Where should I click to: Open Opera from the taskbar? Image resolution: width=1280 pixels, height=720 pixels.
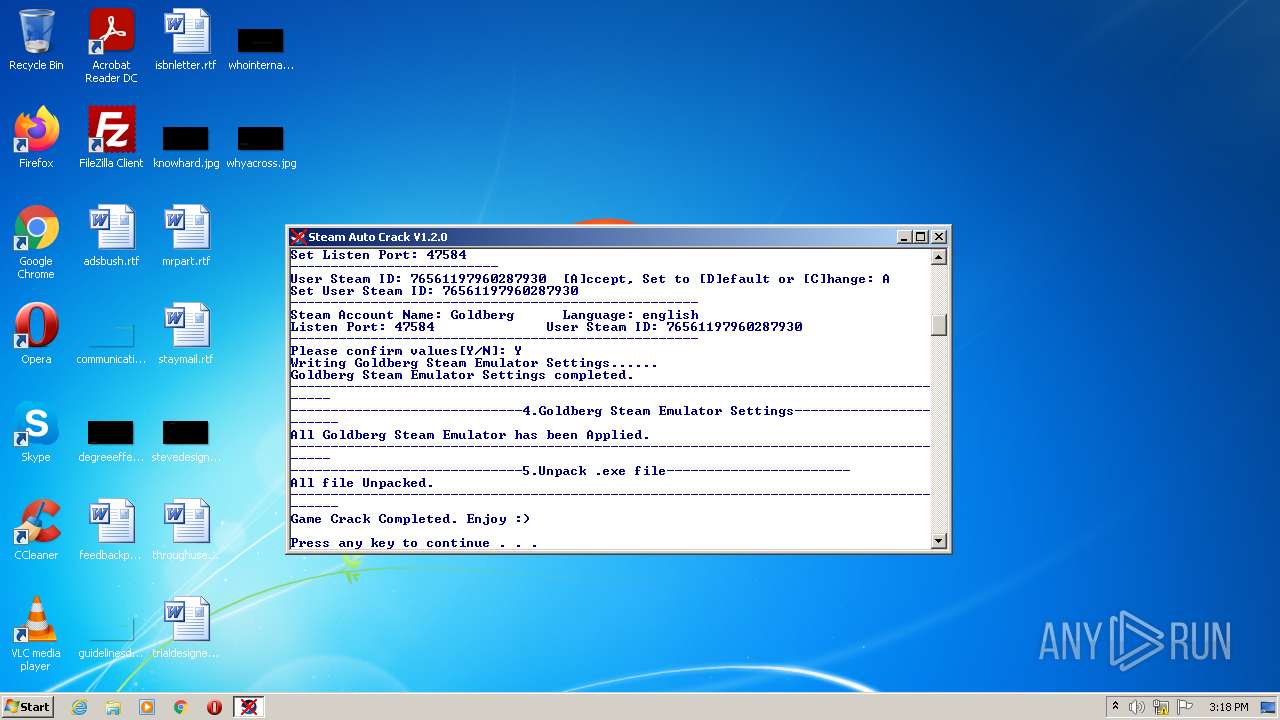coord(214,707)
